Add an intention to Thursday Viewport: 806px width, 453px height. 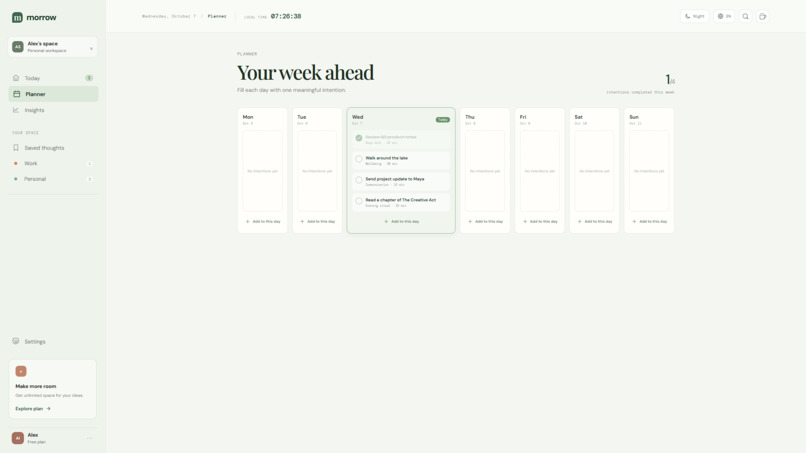[x=485, y=222]
